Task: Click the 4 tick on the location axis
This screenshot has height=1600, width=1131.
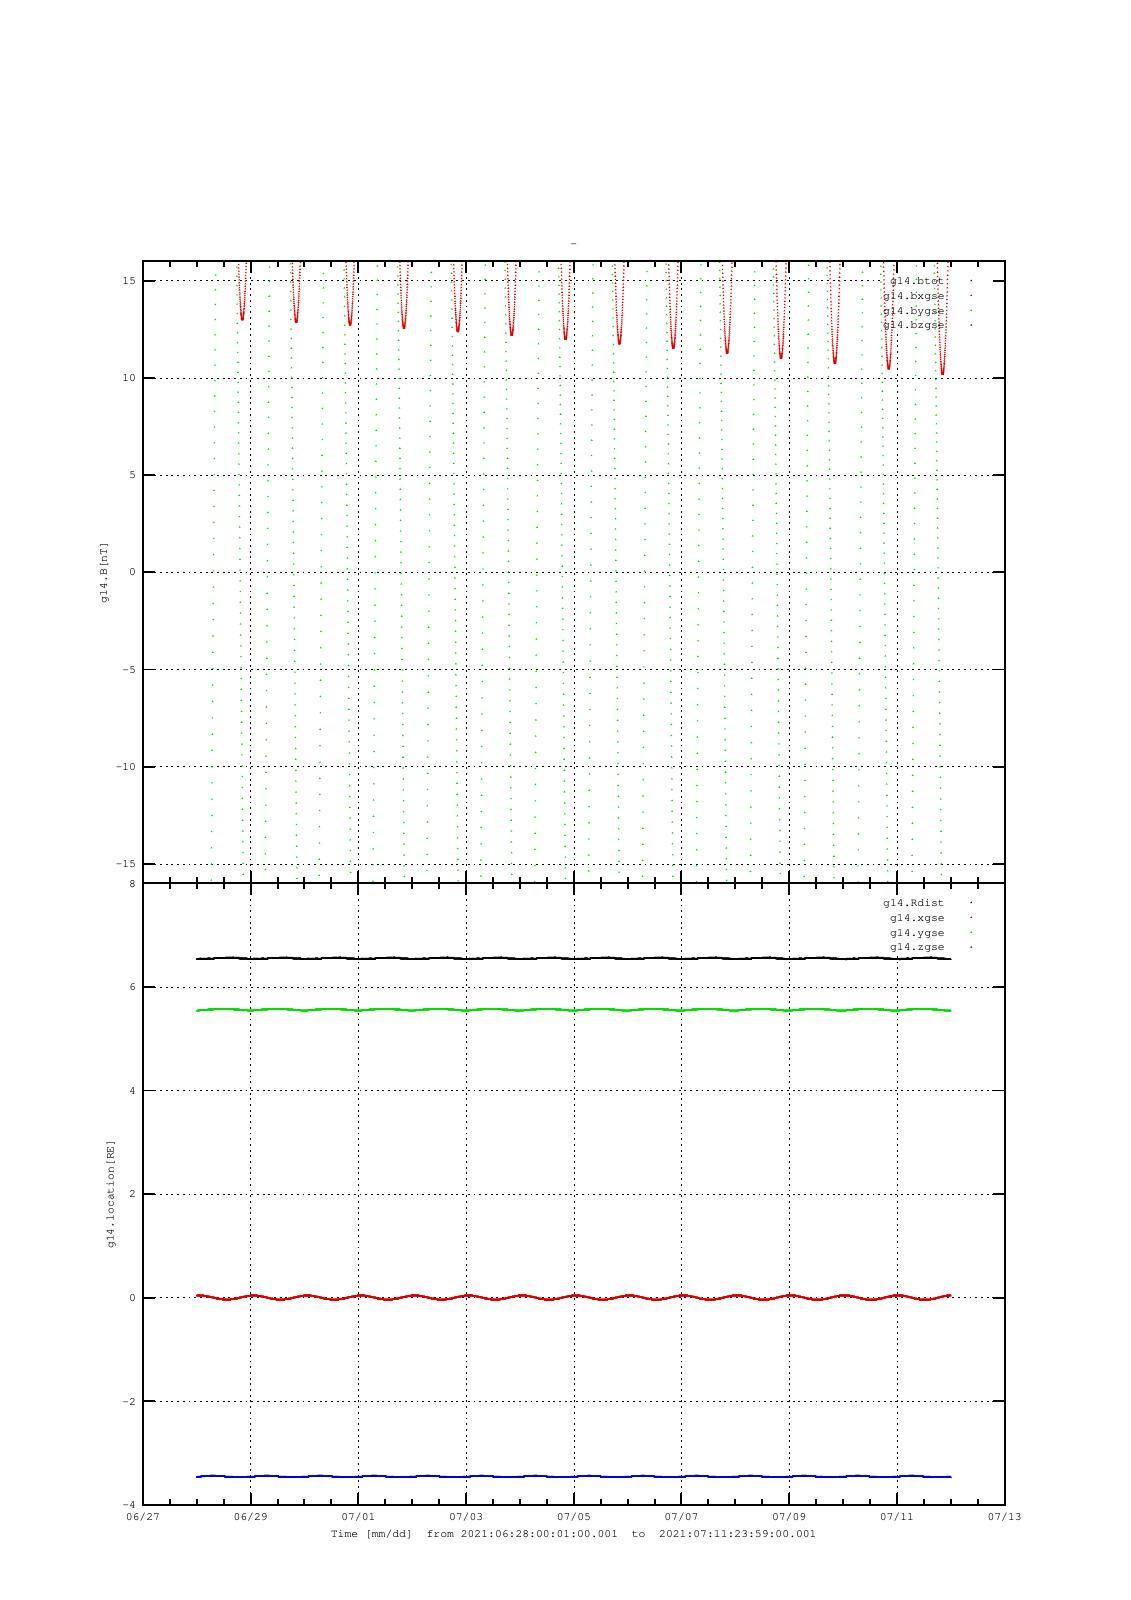Action: (132, 1091)
